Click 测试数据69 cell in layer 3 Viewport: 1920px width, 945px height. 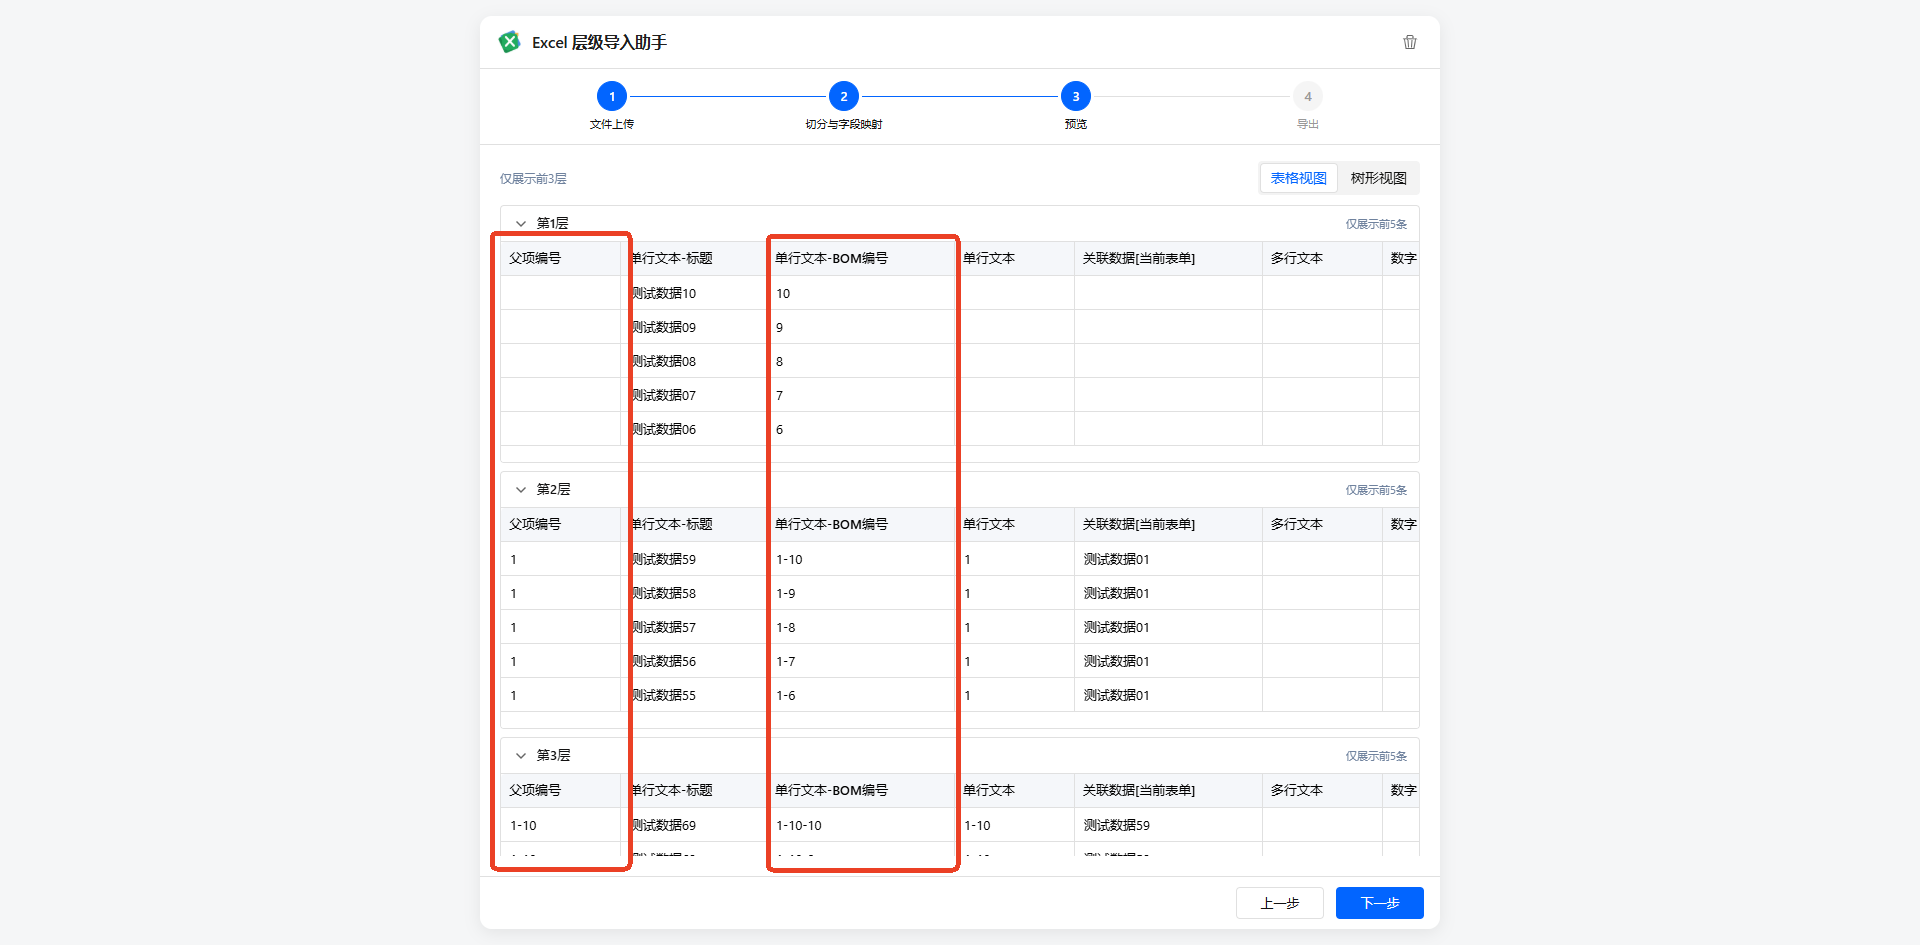pos(694,825)
